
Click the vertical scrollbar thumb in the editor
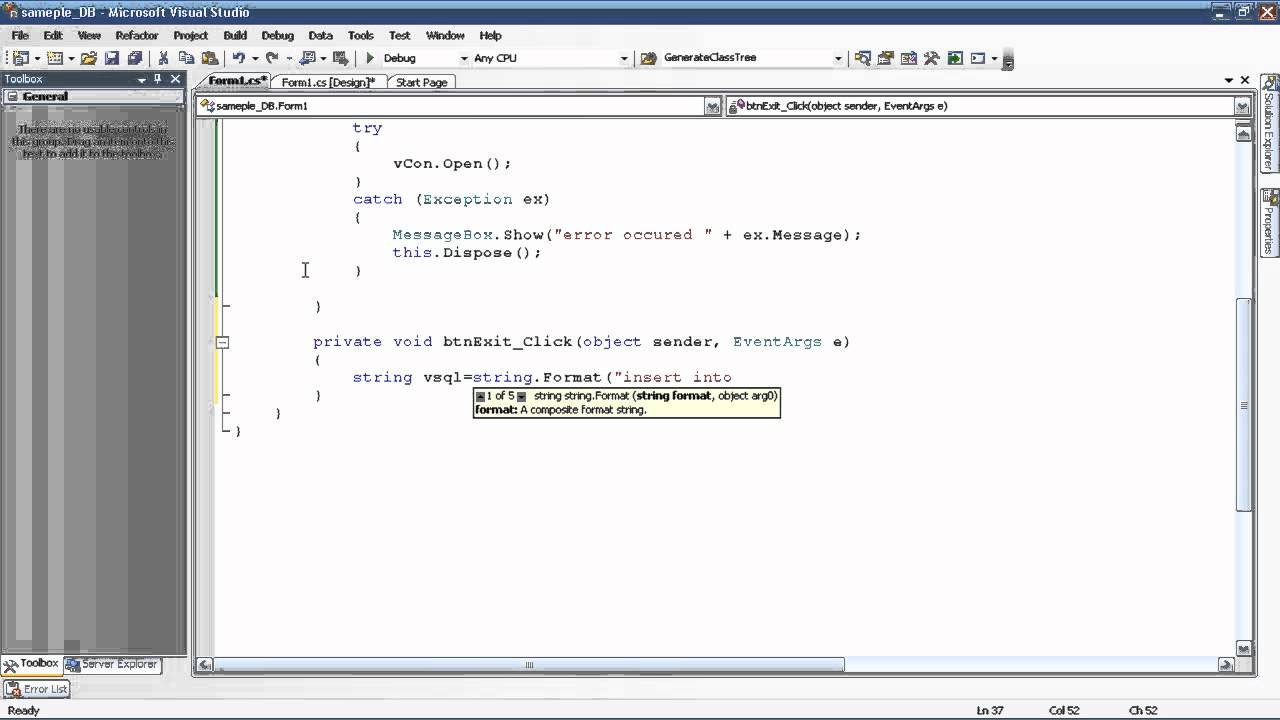click(1243, 405)
